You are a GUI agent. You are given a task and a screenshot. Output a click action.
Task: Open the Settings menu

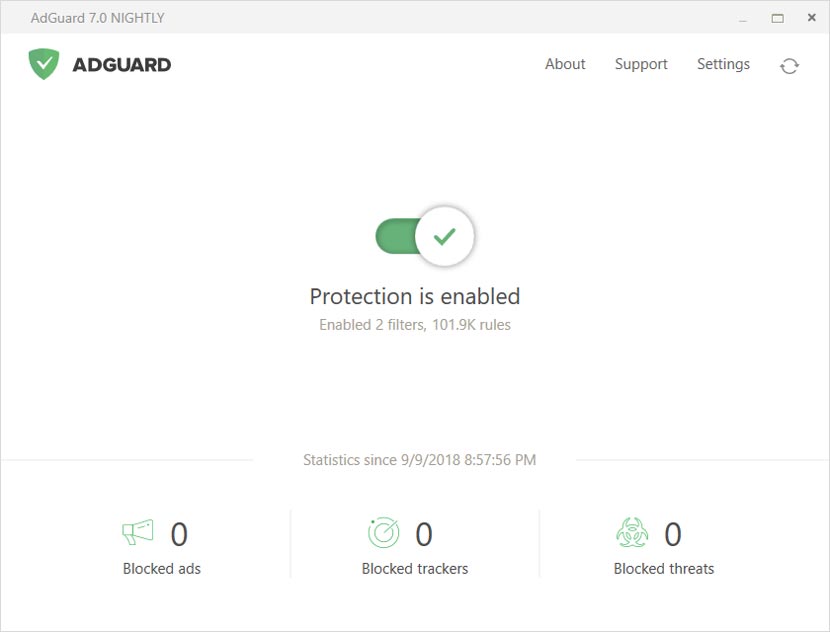tap(723, 64)
